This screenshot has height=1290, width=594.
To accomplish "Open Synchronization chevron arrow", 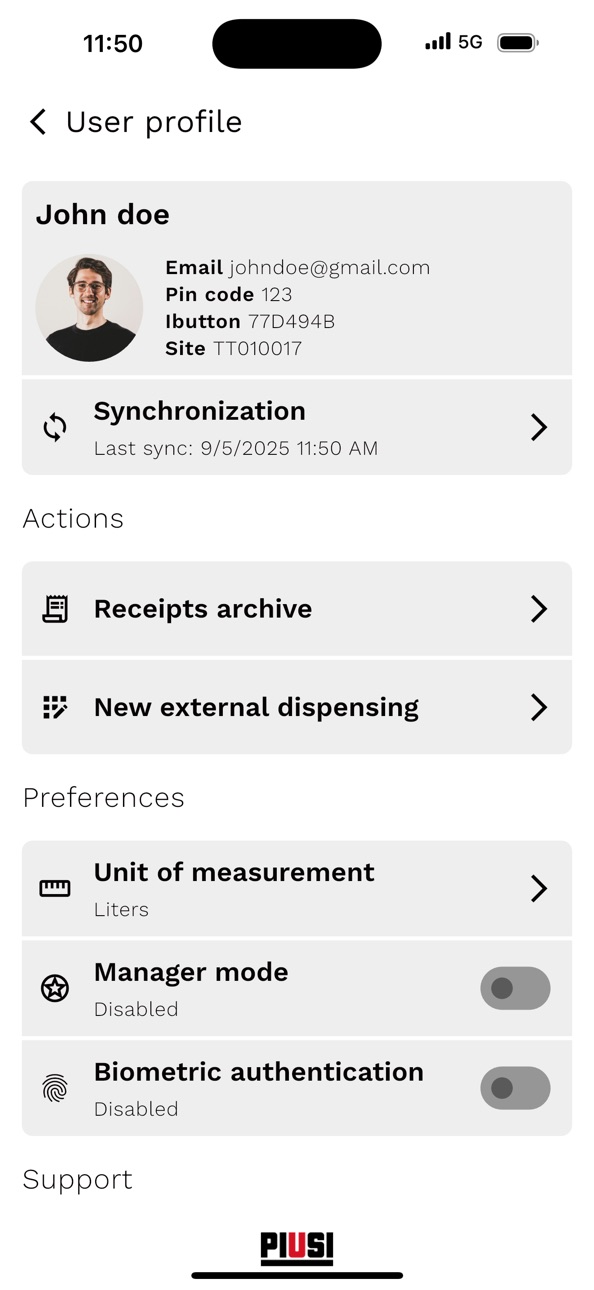I will [x=539, y=428].
